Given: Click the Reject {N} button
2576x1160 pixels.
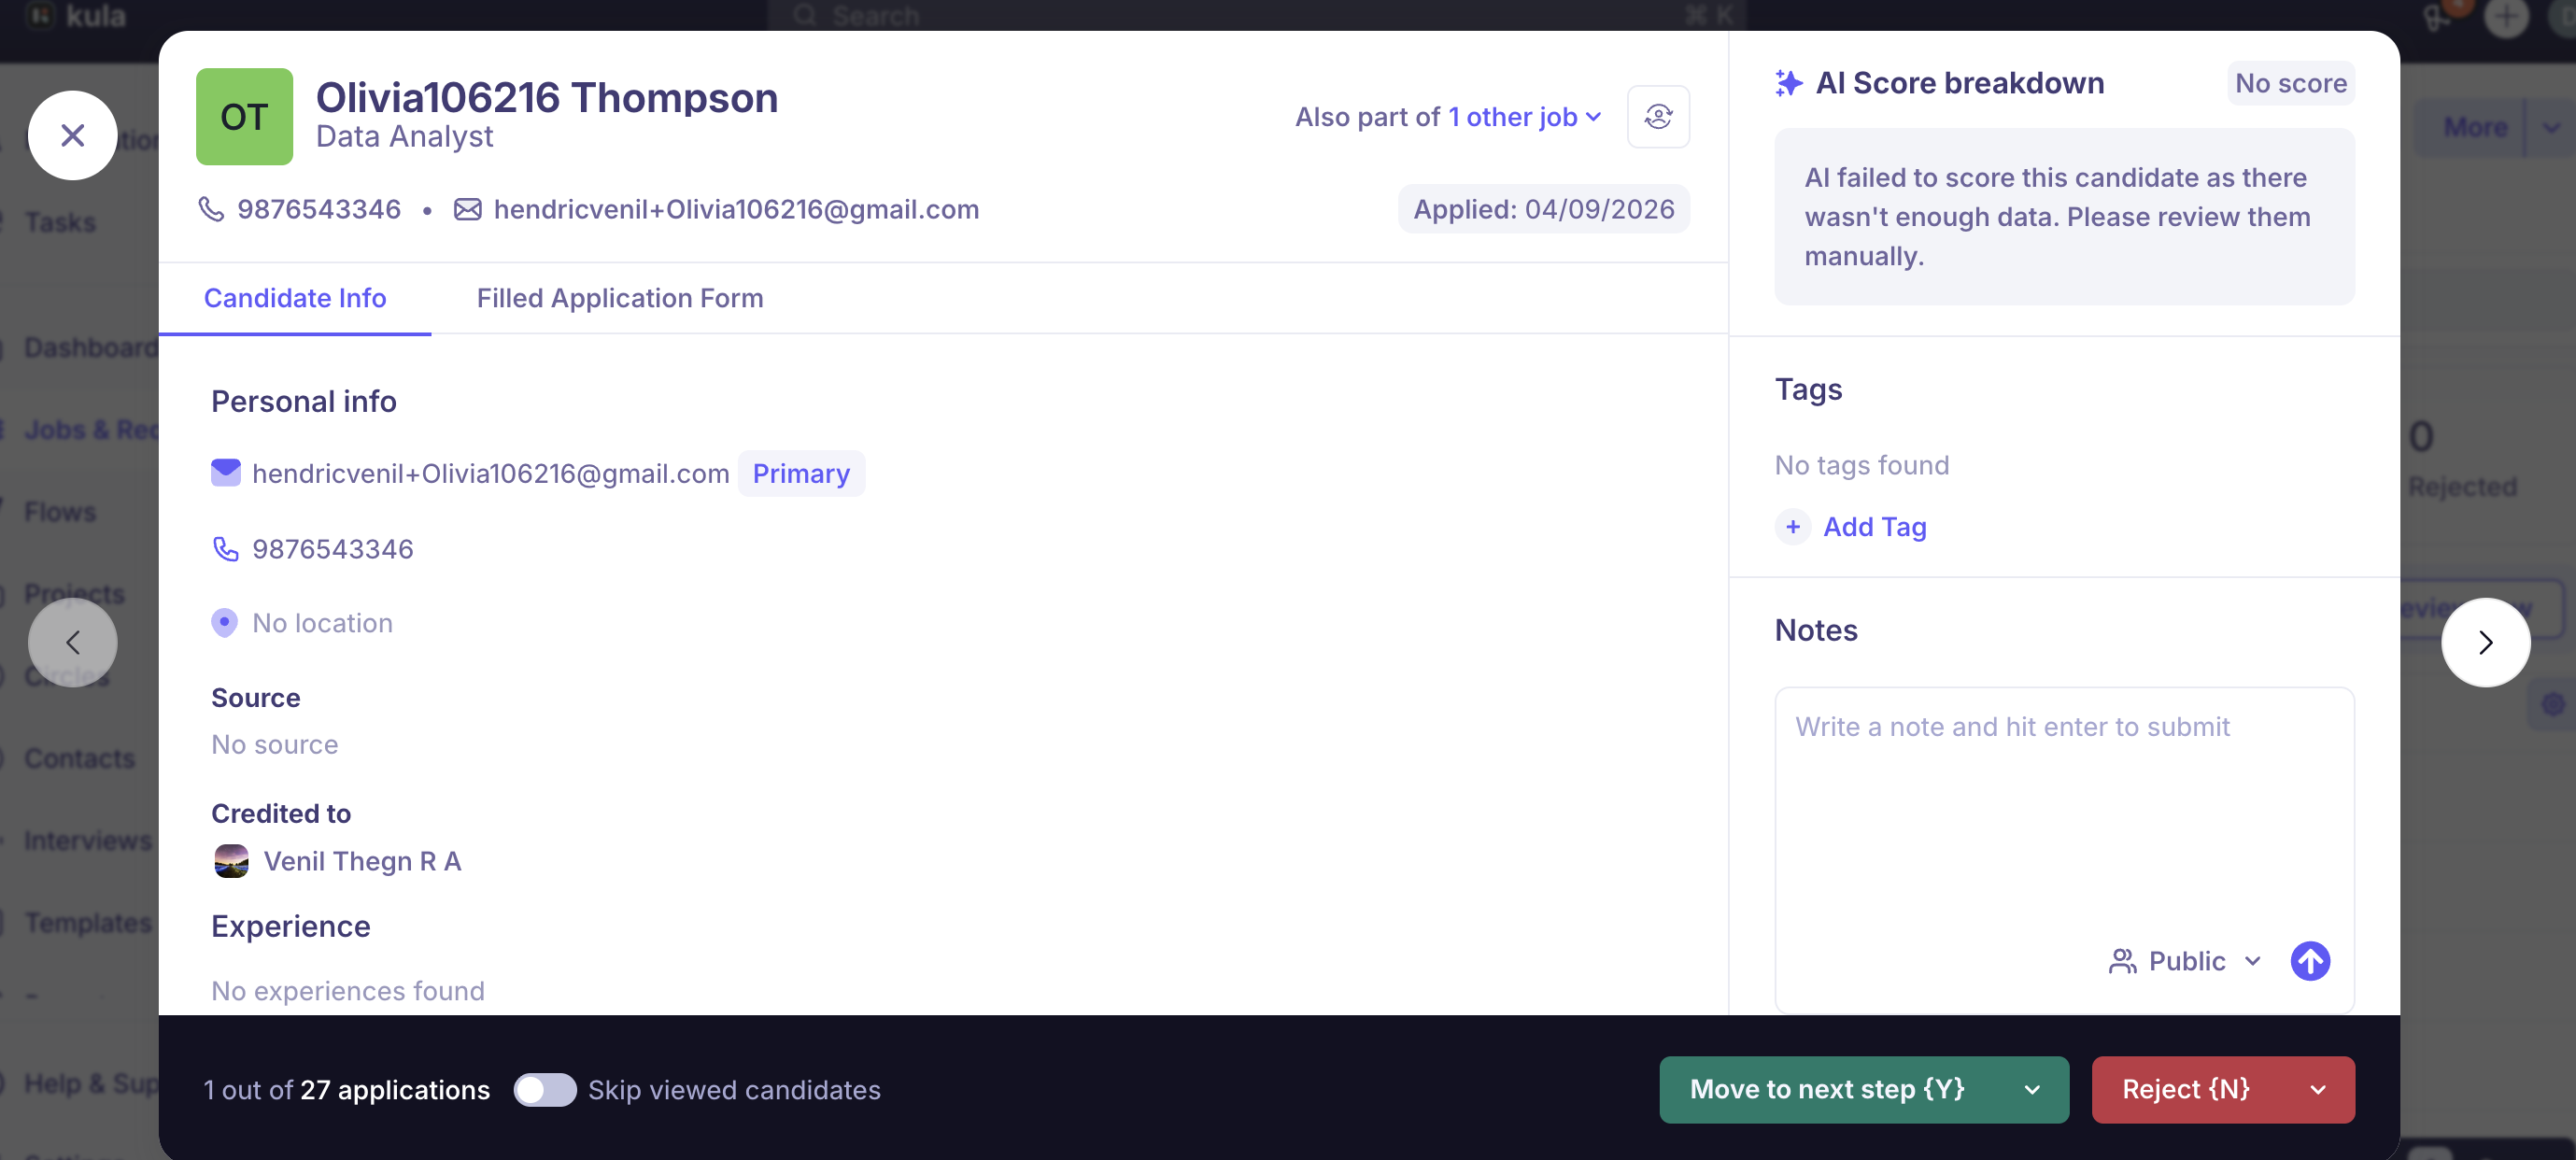Looking at the screenshot, I should [2186, 1089].
